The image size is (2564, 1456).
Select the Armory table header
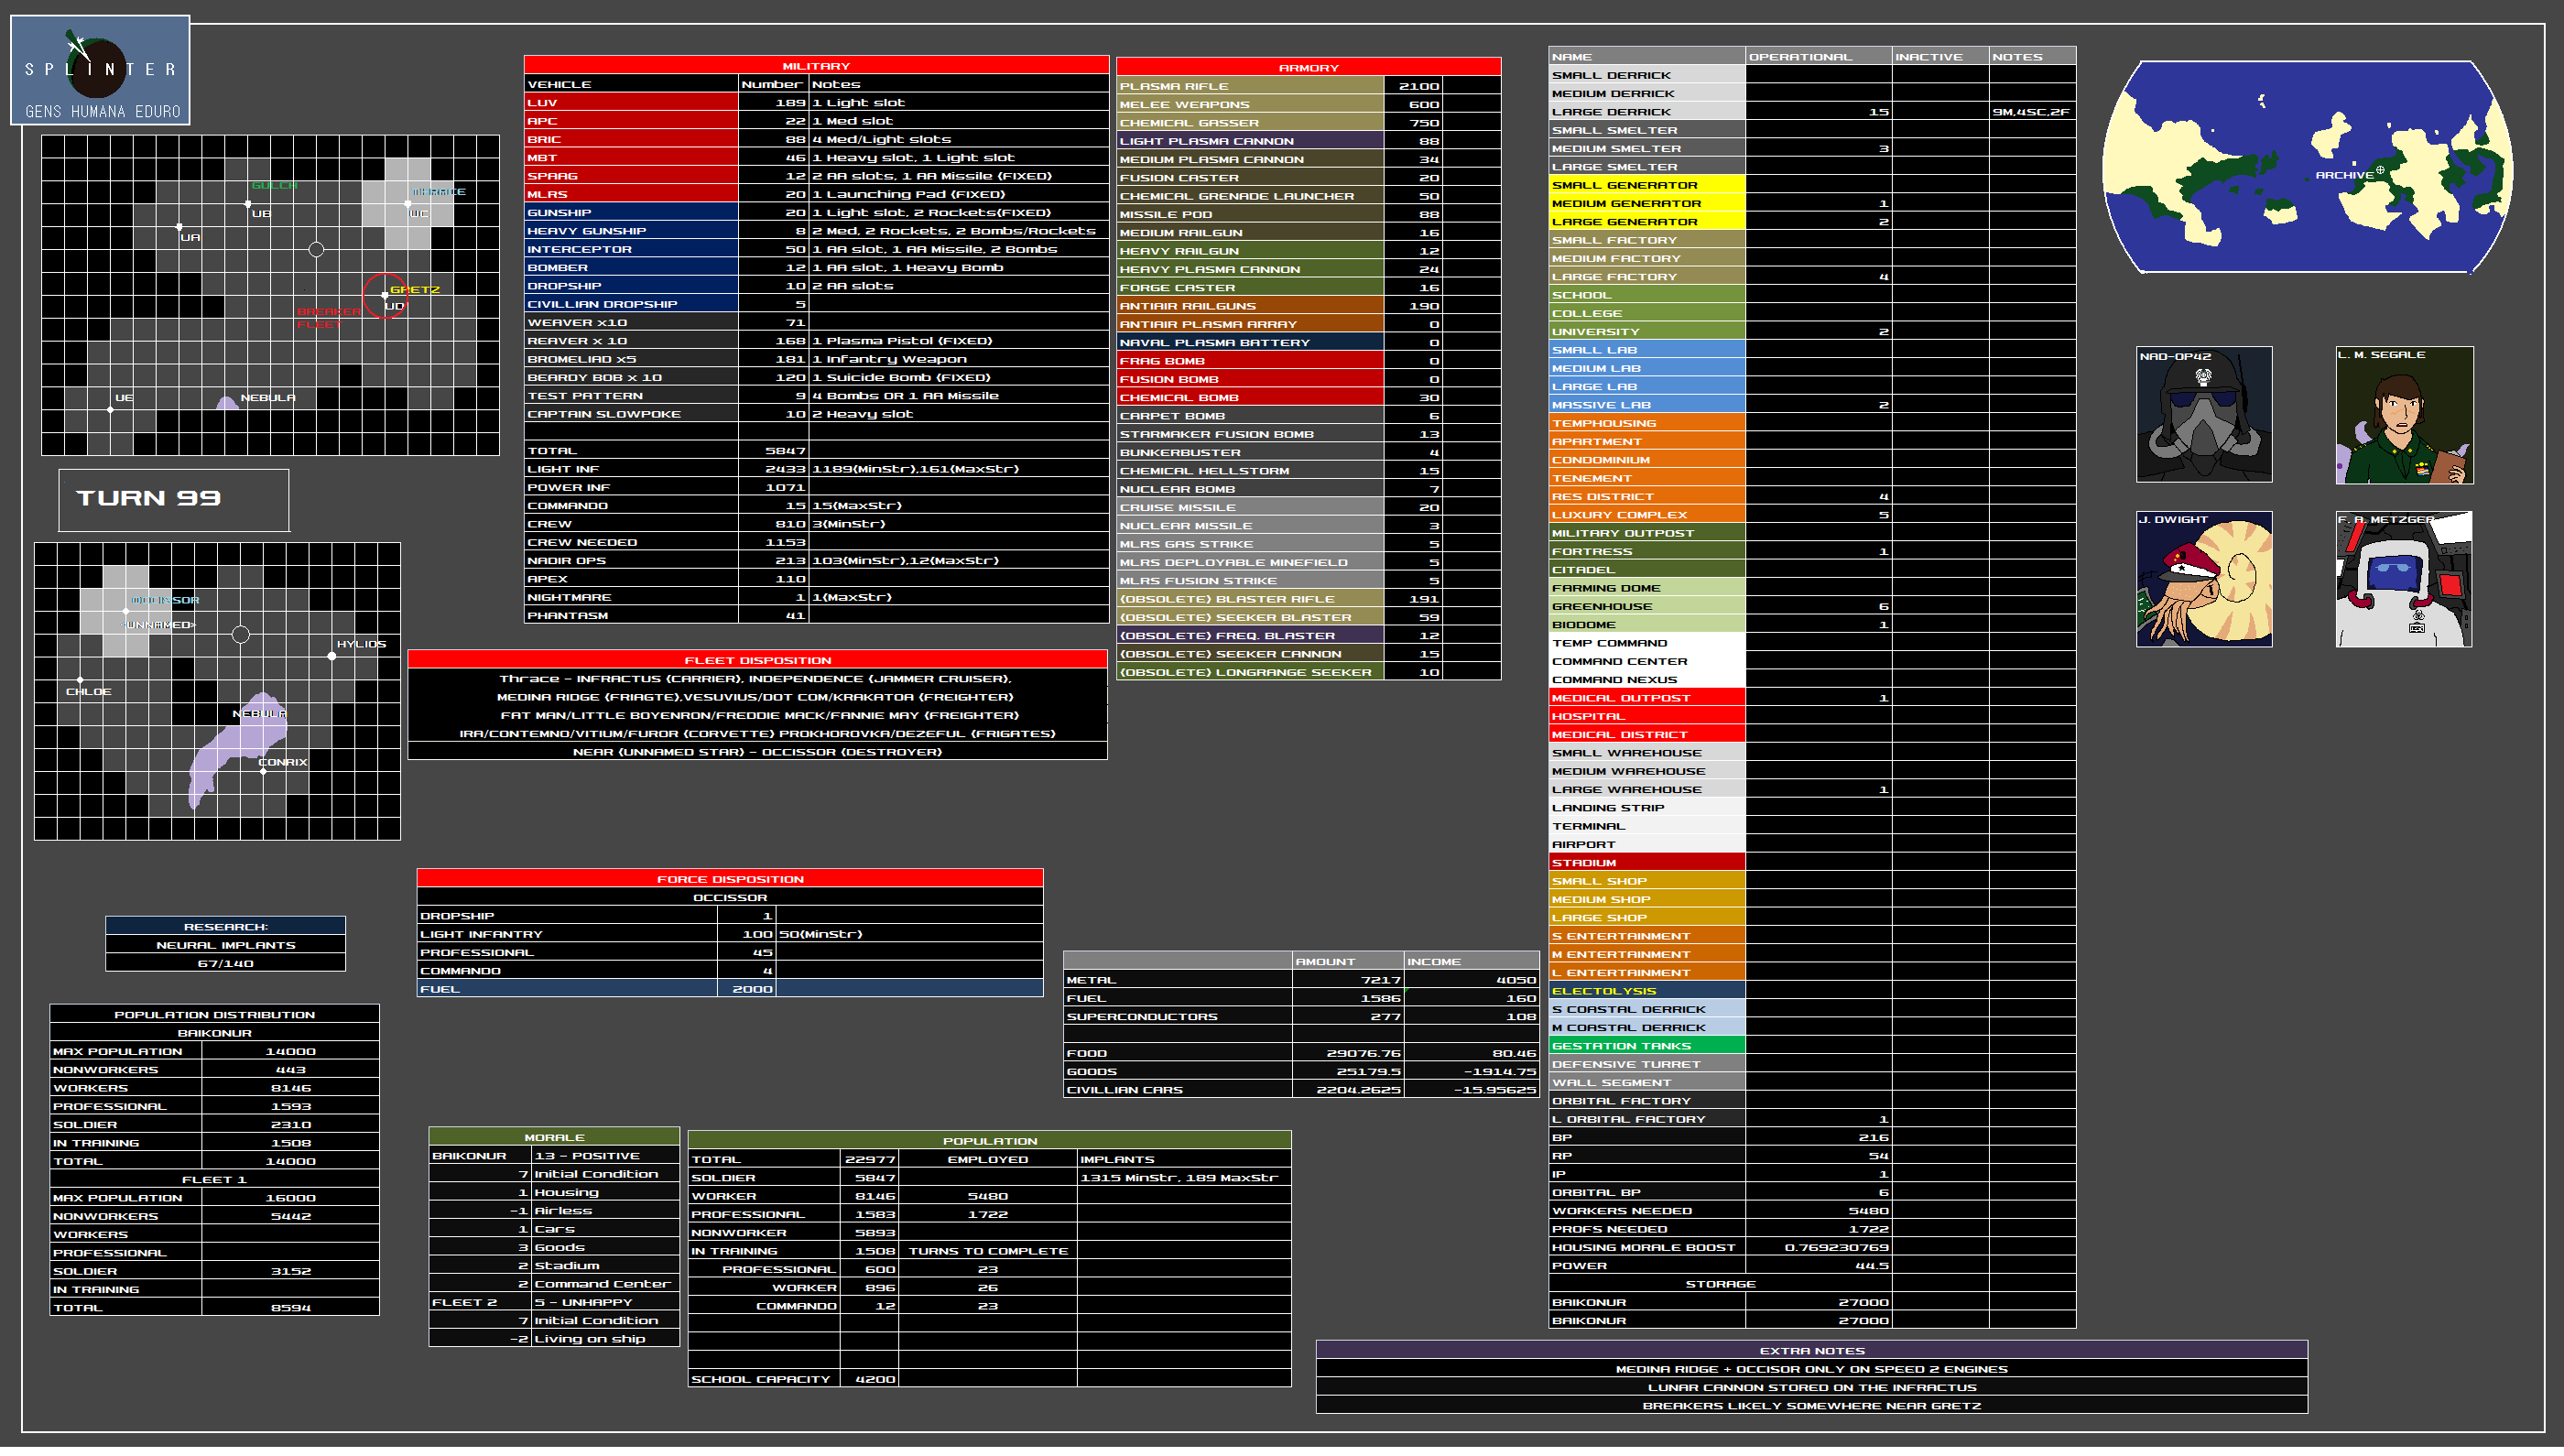1308,67
